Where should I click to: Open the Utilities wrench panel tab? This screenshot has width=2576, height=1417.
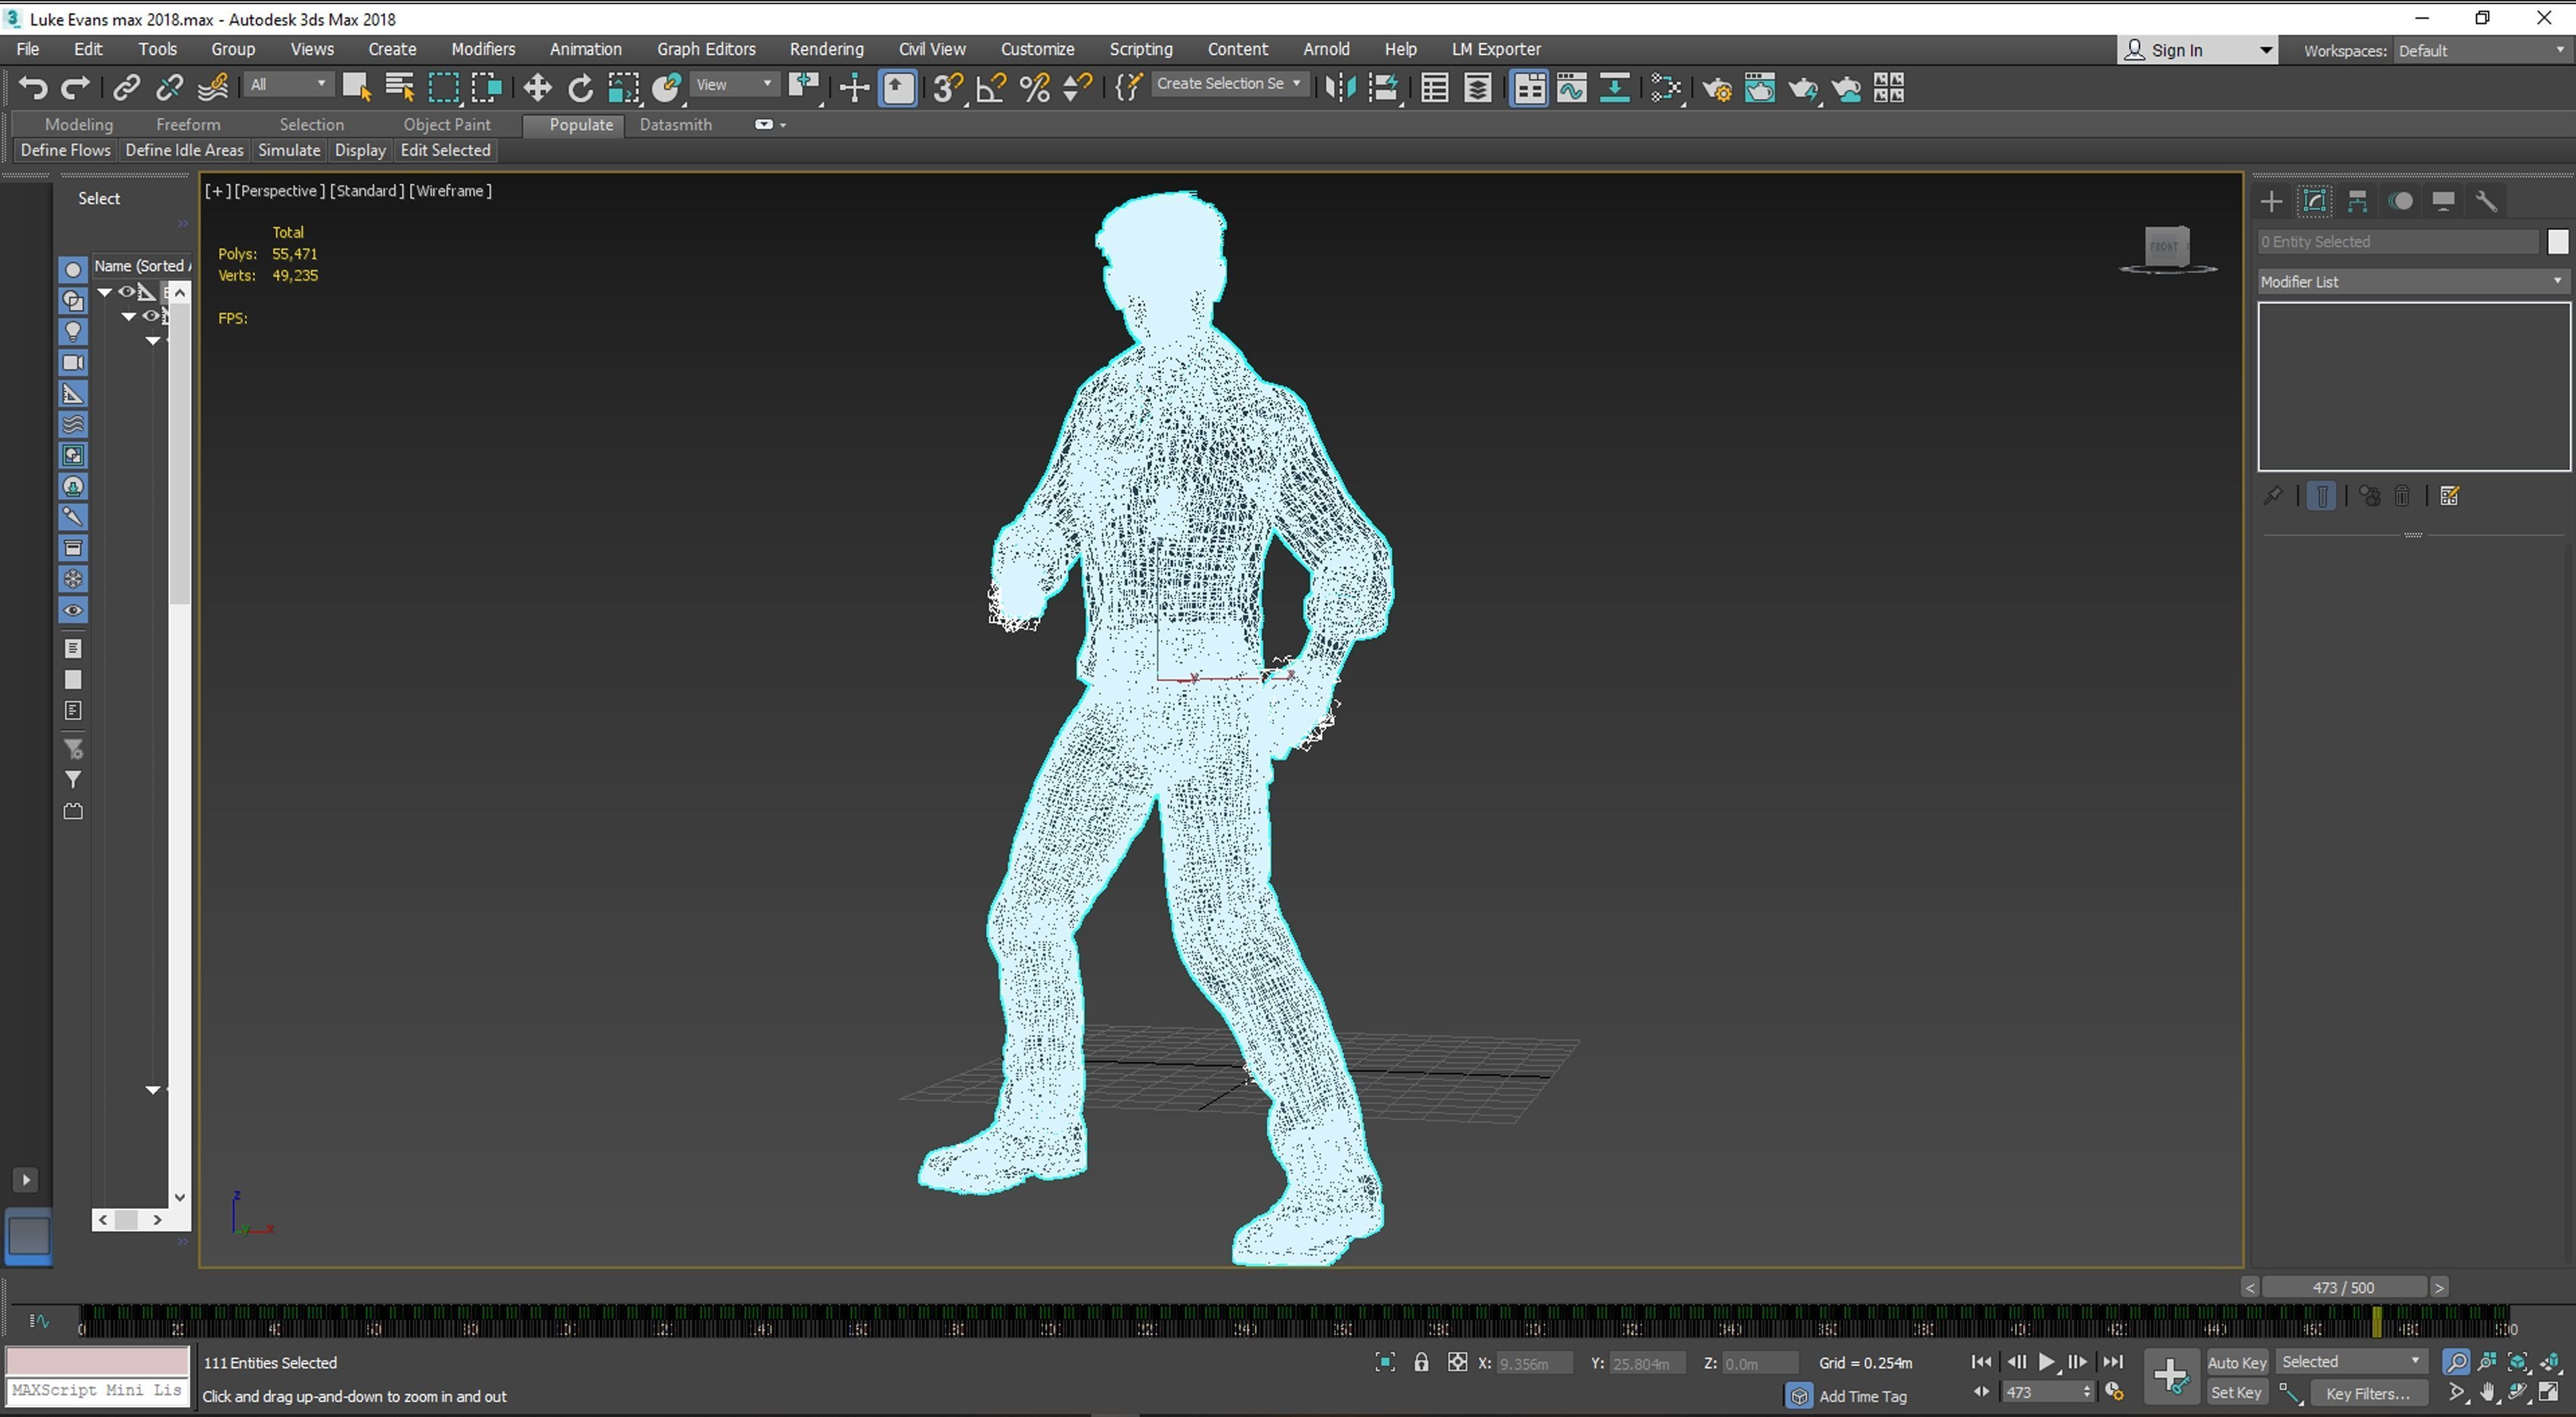2486,201
